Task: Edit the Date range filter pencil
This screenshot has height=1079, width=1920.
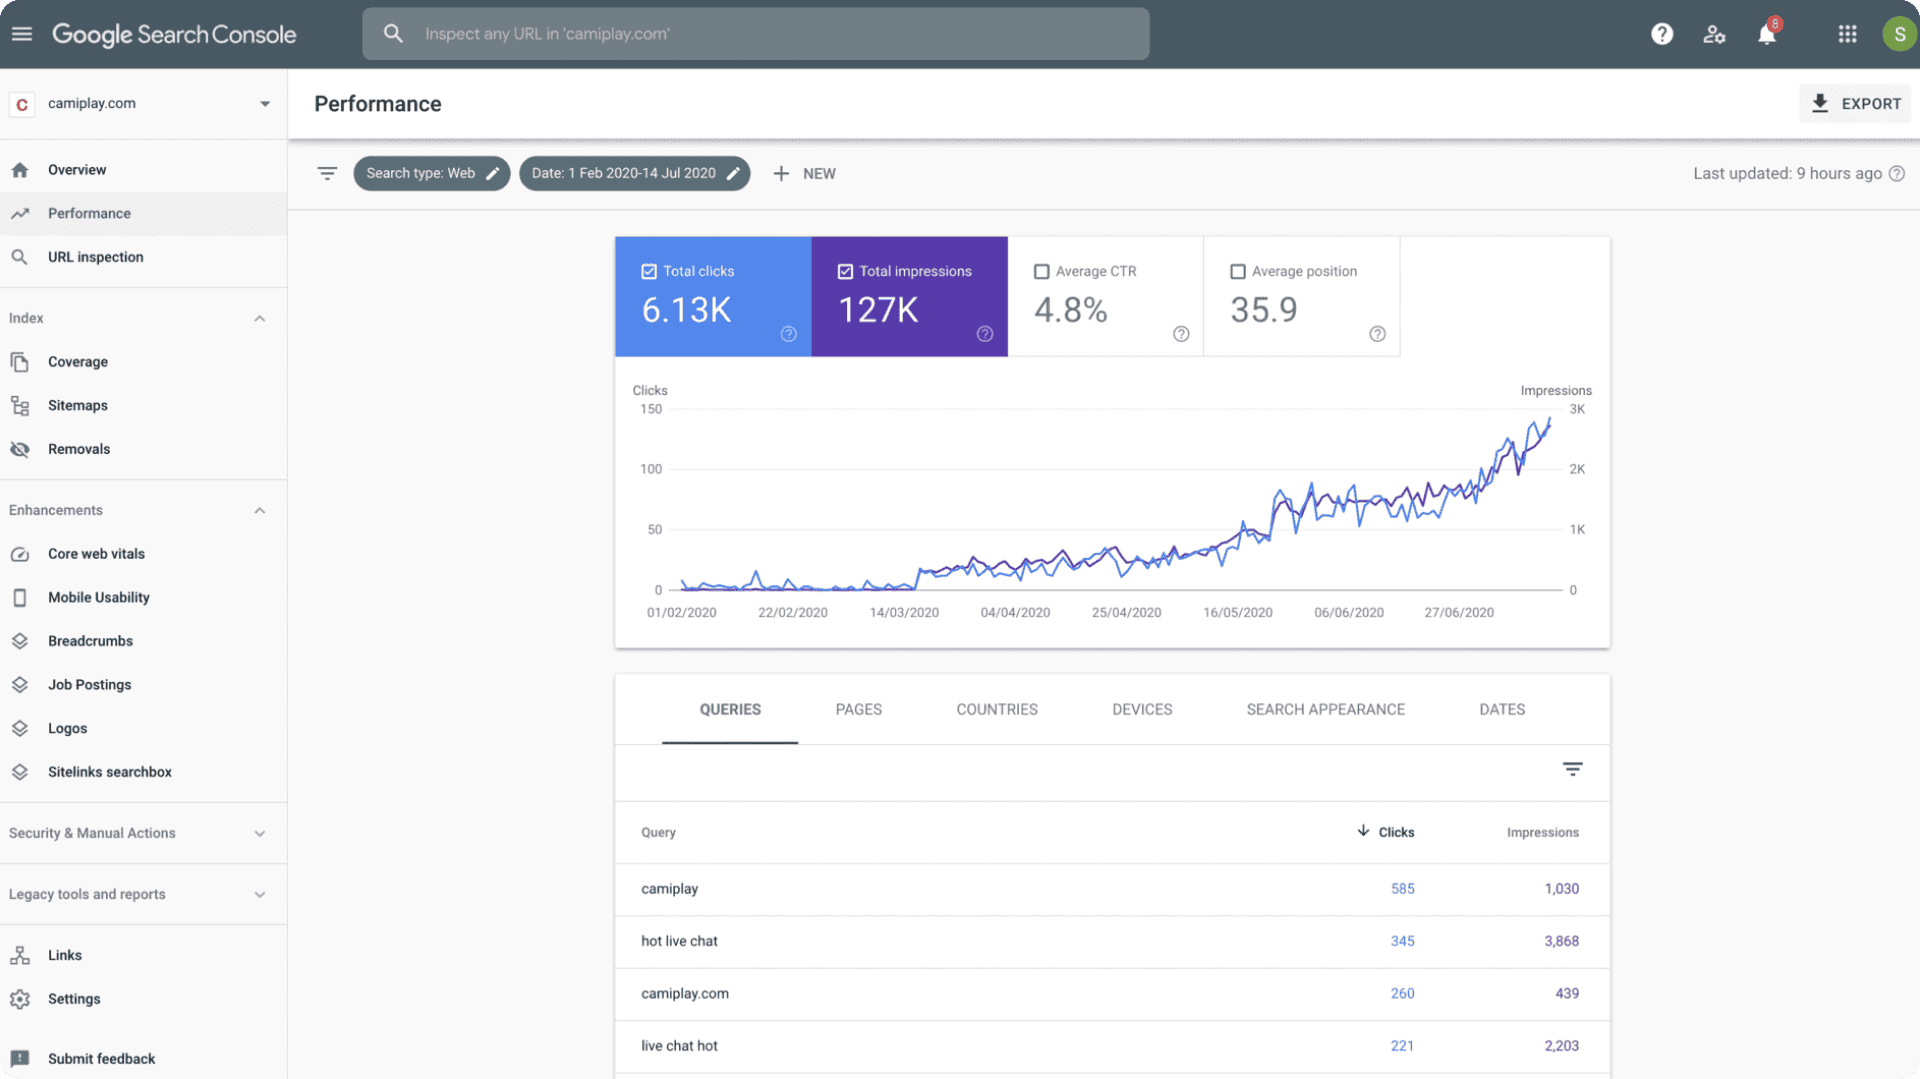Action: pyautogui.click(x=734, y=173)
